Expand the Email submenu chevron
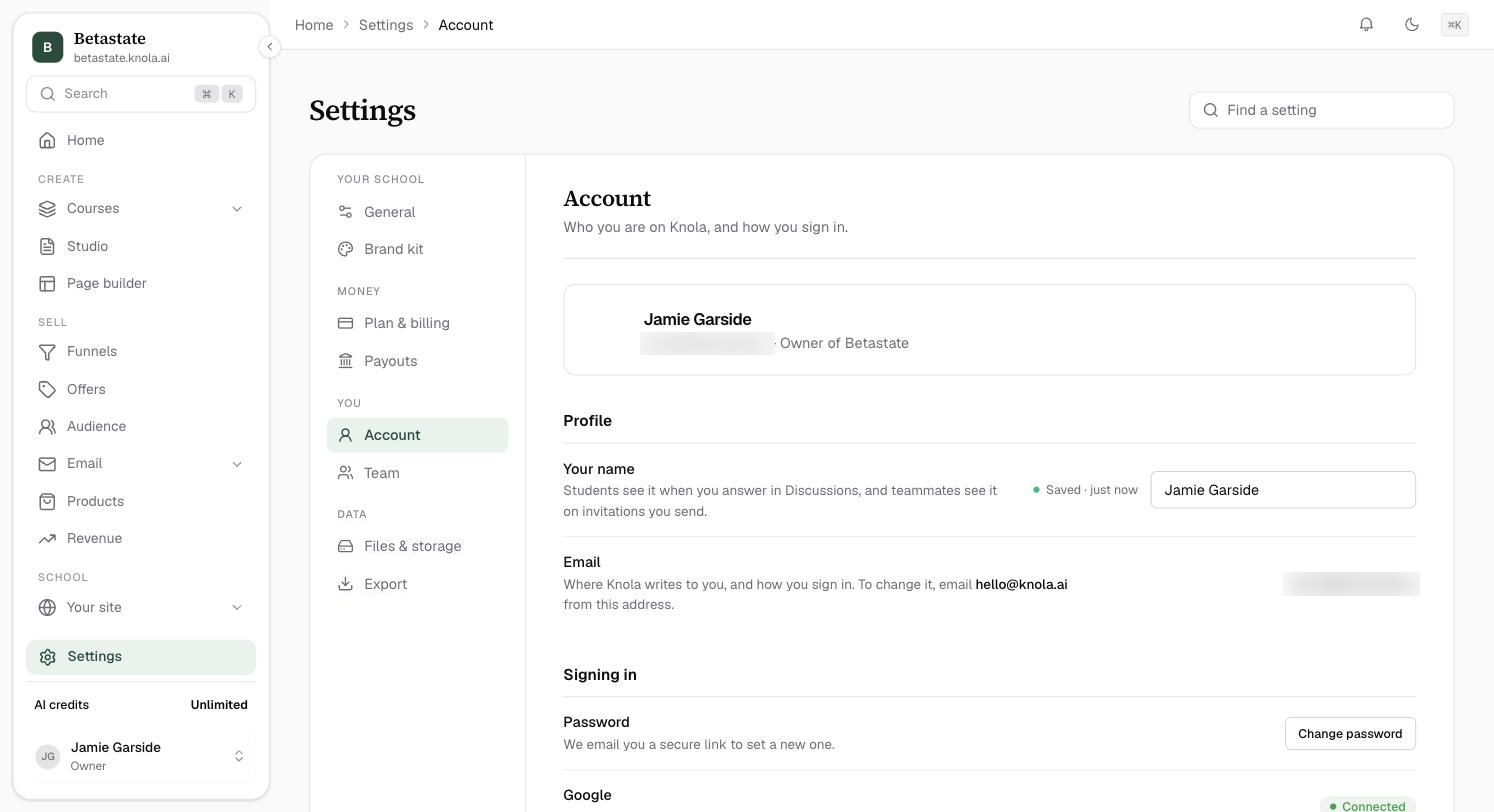 click(237, 463)
